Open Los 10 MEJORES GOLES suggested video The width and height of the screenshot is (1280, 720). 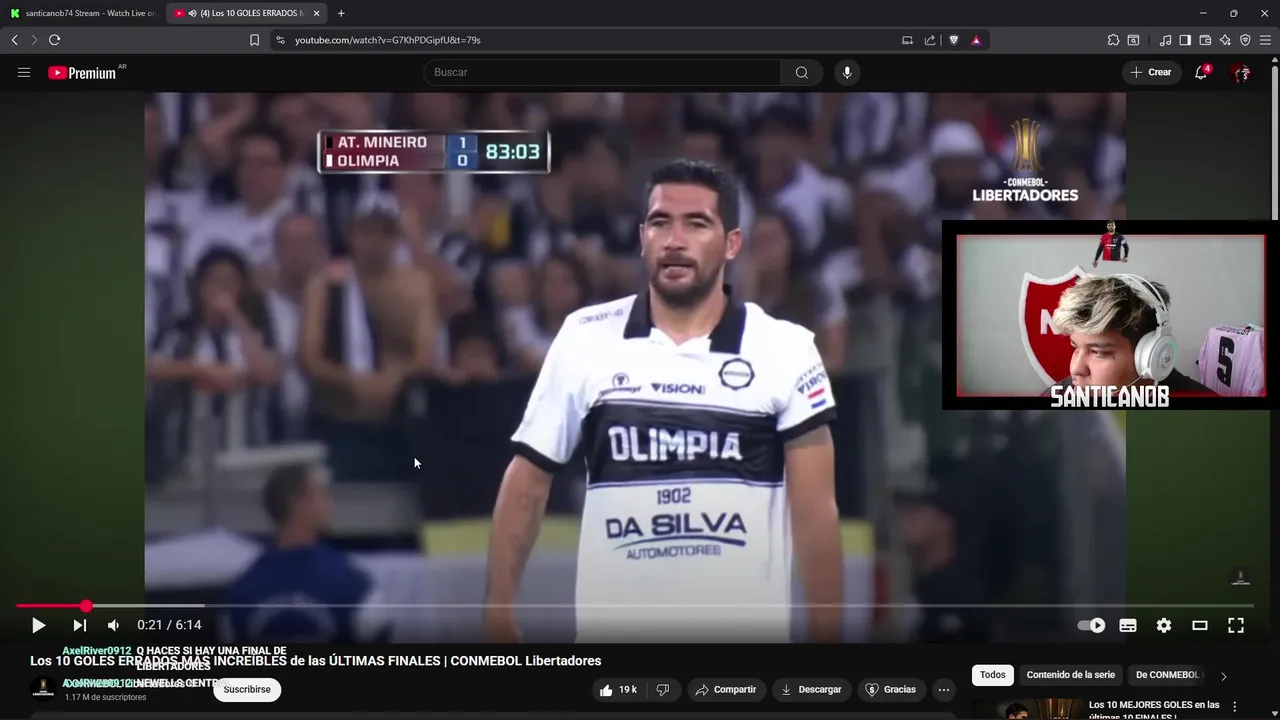coord(1154,709)
